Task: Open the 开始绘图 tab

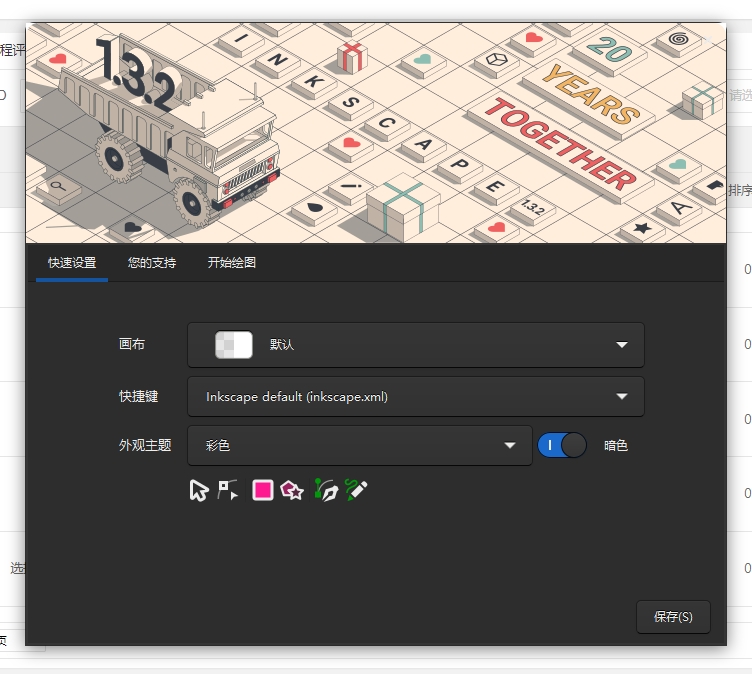Action: click(232, 263)
